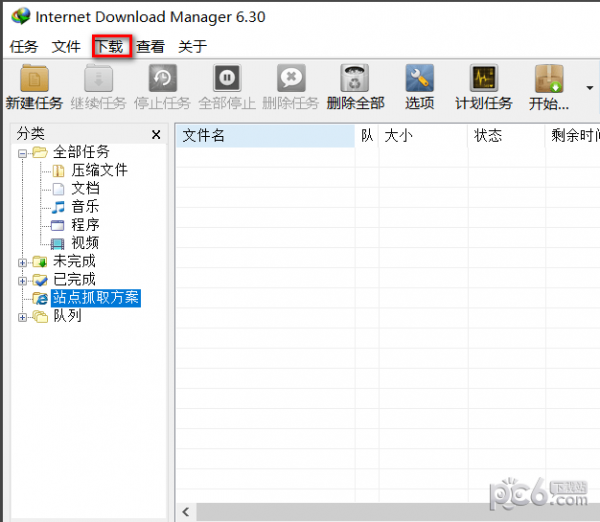Select the 队列 label in tree
This screenshot has height=522, width=600.
(67, 316)
